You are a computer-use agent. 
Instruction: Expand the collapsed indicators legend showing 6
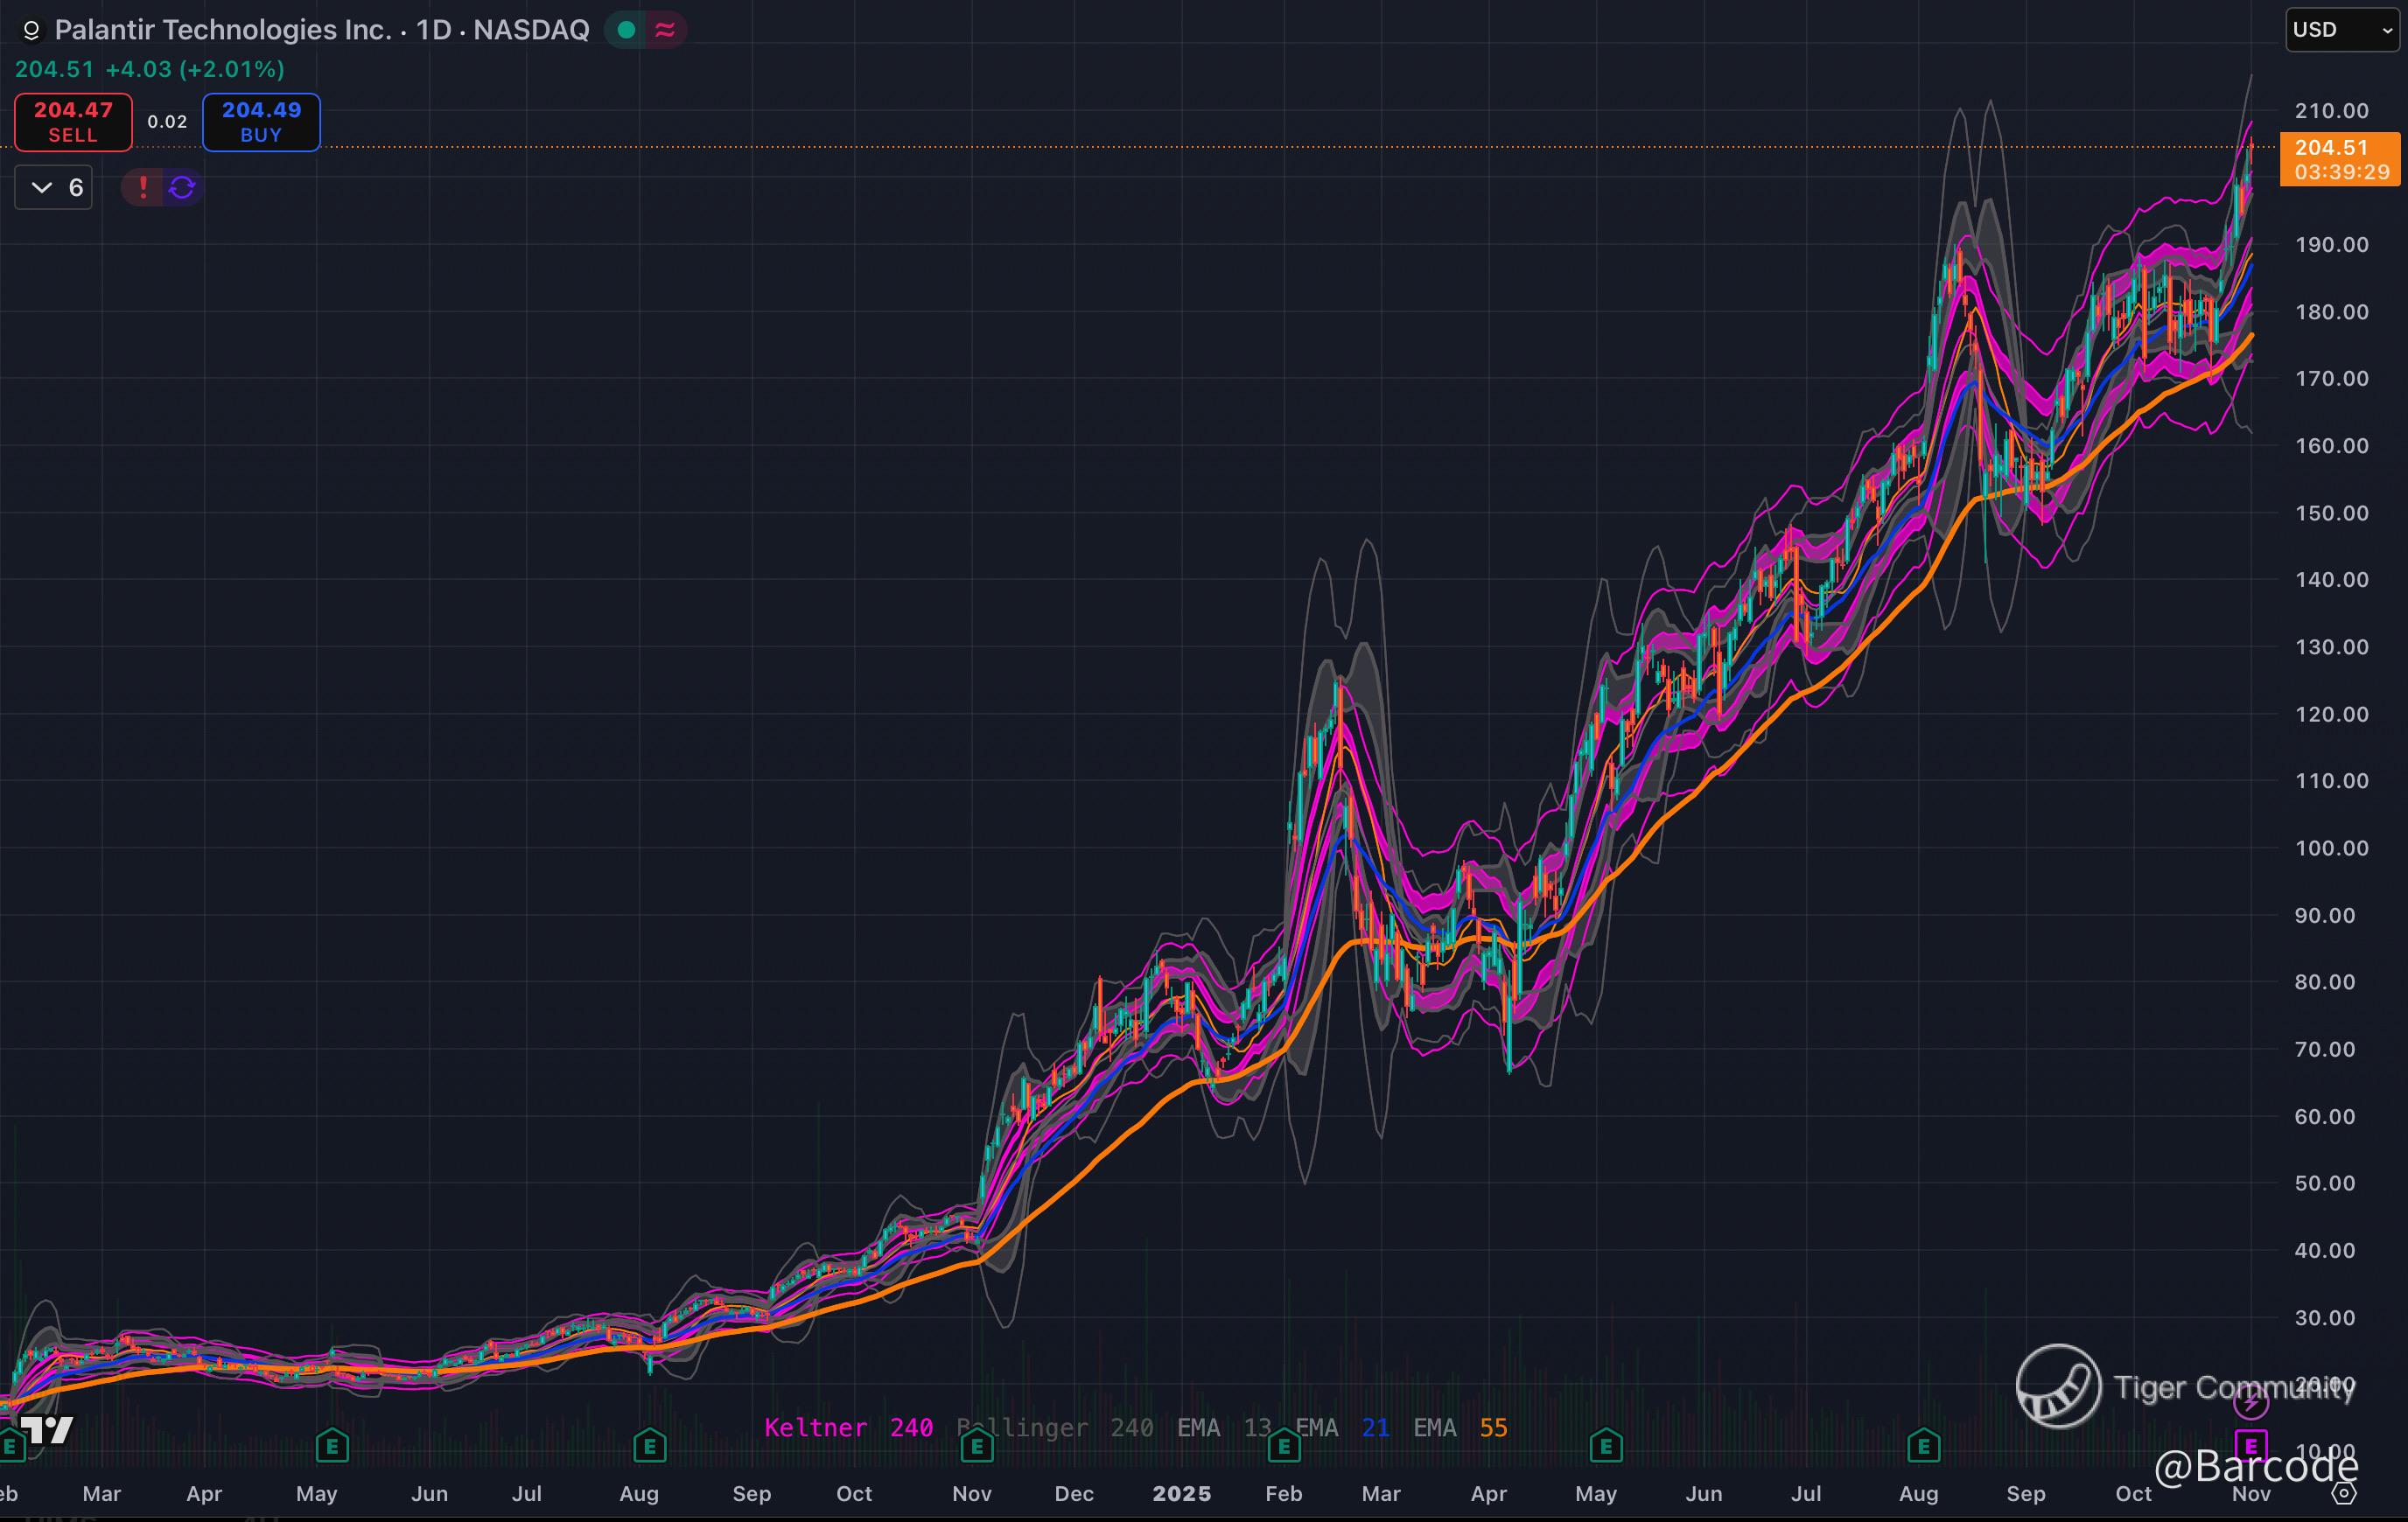pos(54,187)
